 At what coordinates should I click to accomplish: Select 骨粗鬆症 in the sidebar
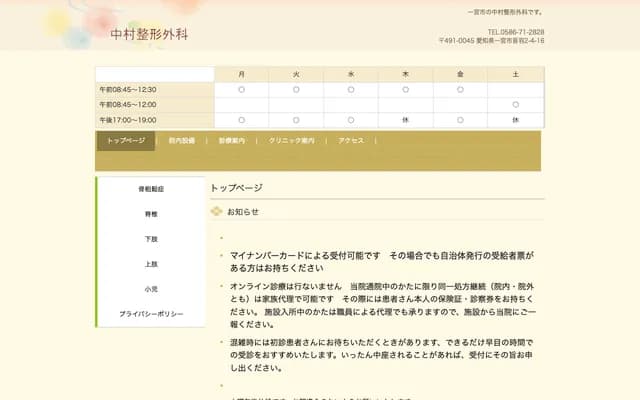click(x=151, y=189)
